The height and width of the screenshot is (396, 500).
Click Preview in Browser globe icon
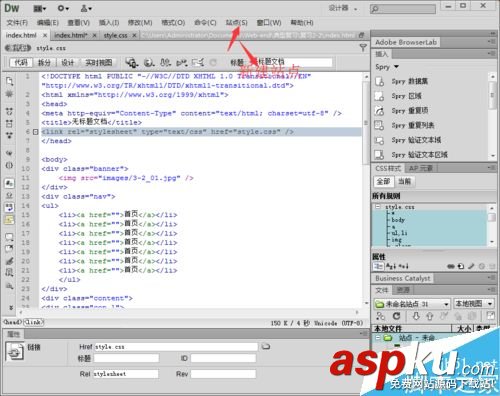[149, 62]
